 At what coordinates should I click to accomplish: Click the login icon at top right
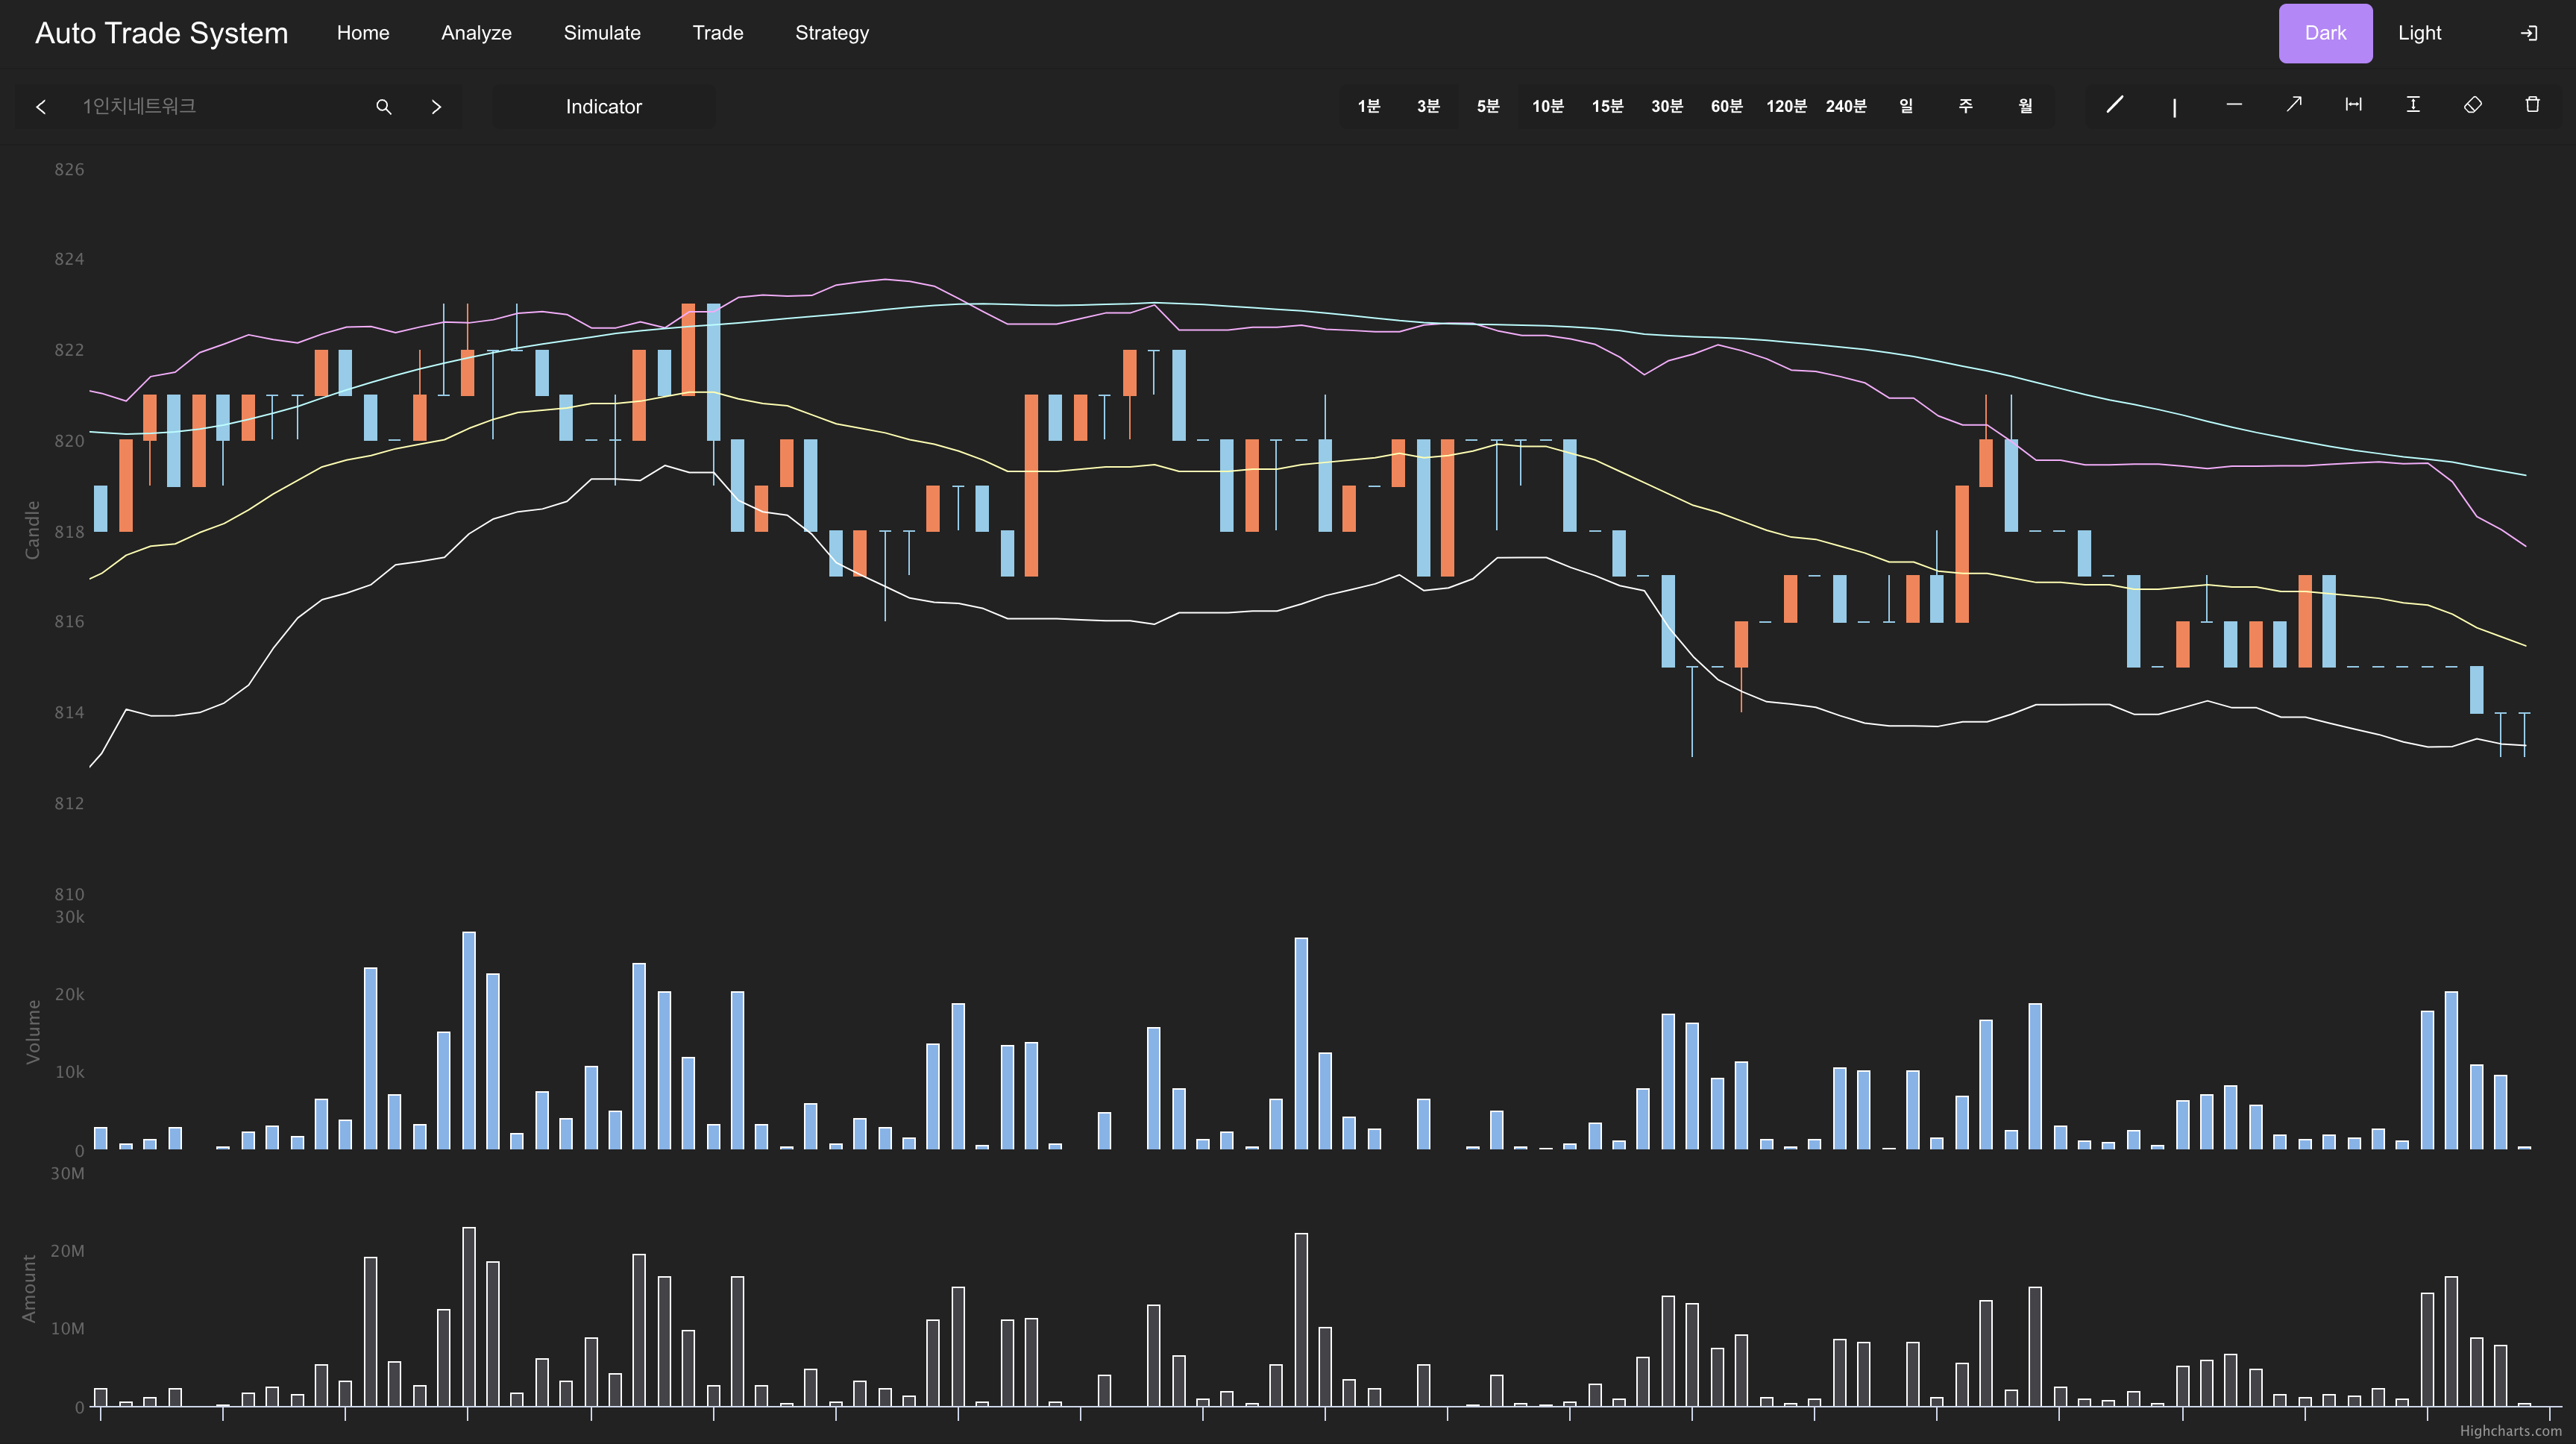click(x=2528, y=33)
